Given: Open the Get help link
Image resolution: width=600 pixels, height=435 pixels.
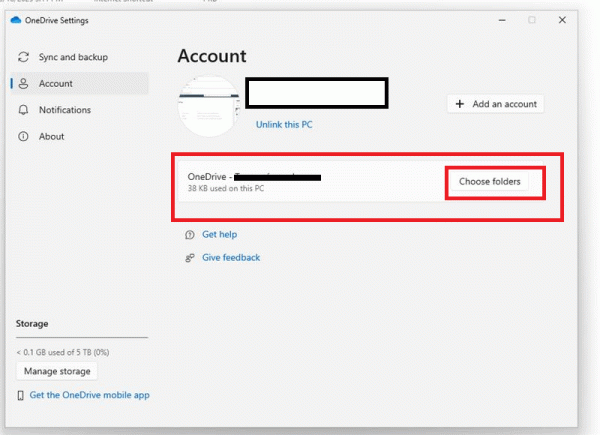Looking at the screenshot, I should point(219,234).
